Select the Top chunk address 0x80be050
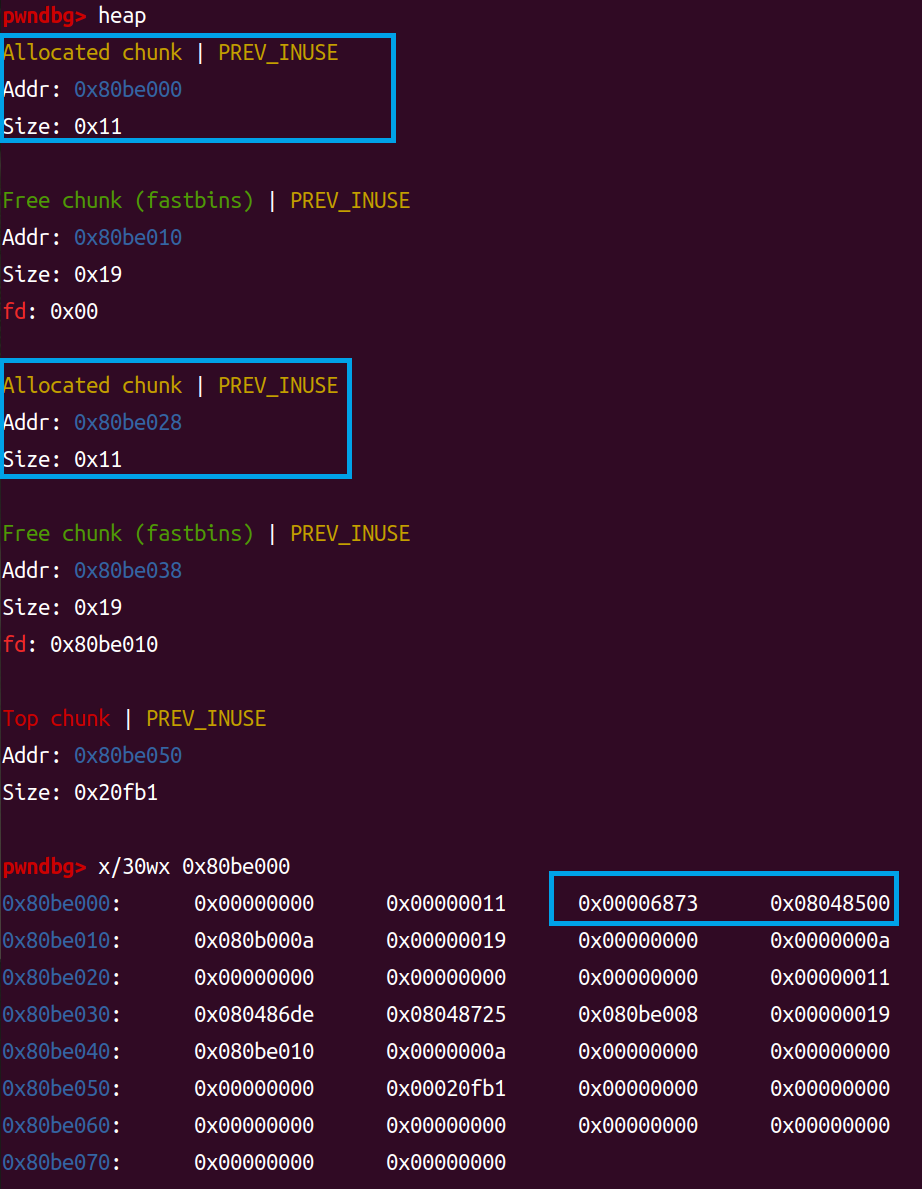The height and width of the screenshot is (1189, 922). pos(128,756)
